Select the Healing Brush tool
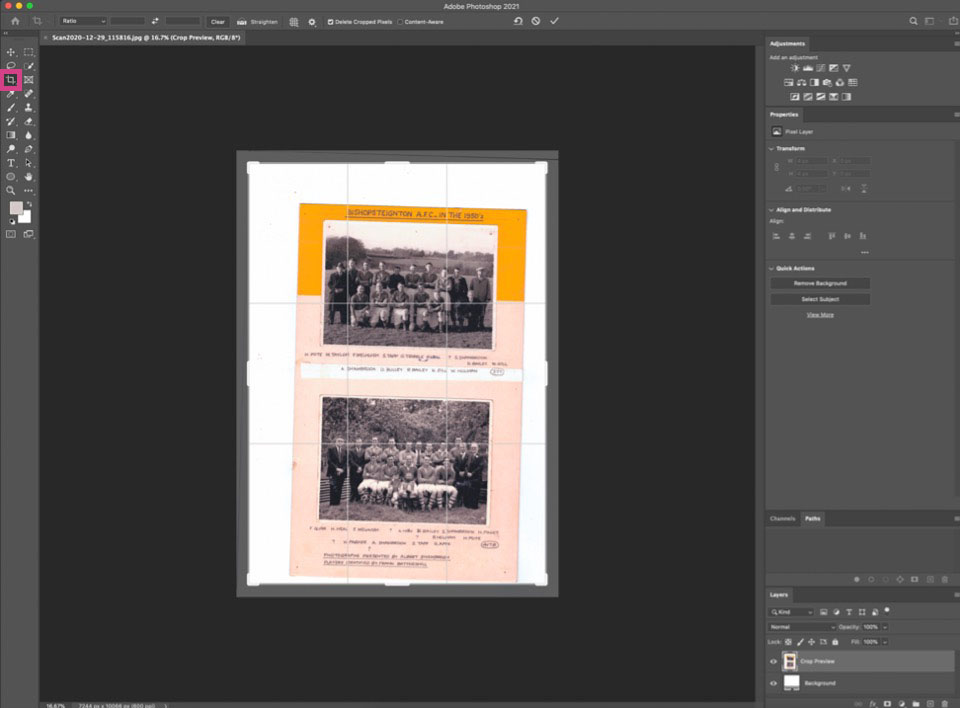This screenshot has width=960, height=708. point(29,94)
